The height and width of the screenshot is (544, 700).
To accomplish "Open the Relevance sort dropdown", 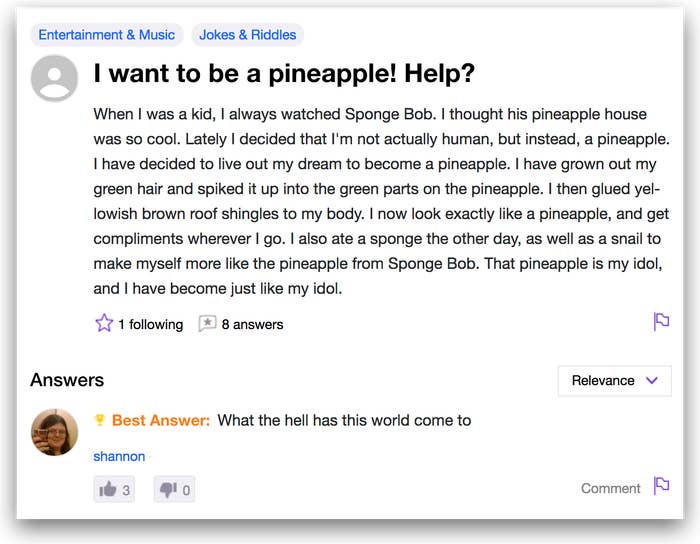I will pos(614,381).
